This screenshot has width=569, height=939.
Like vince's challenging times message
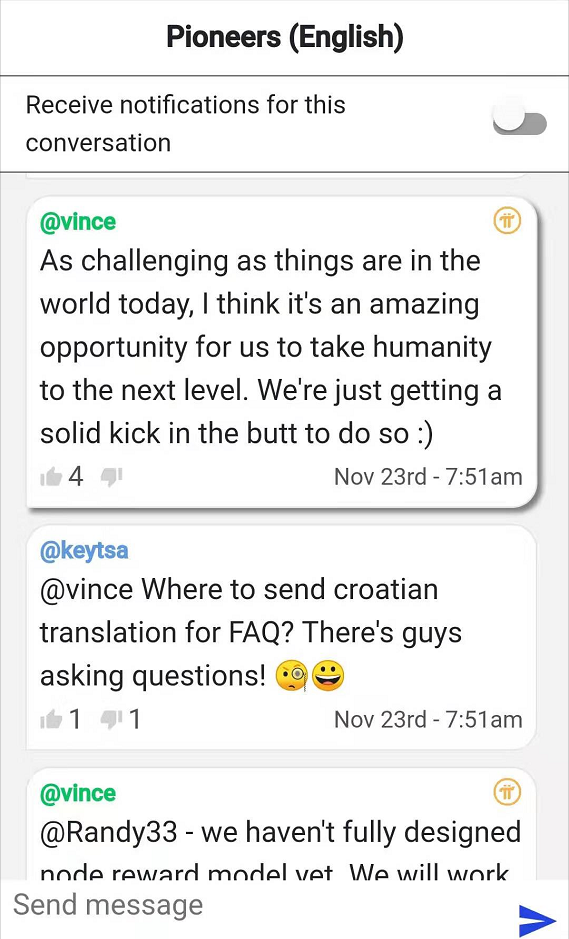pyautogui.click(x=51, y=477)
